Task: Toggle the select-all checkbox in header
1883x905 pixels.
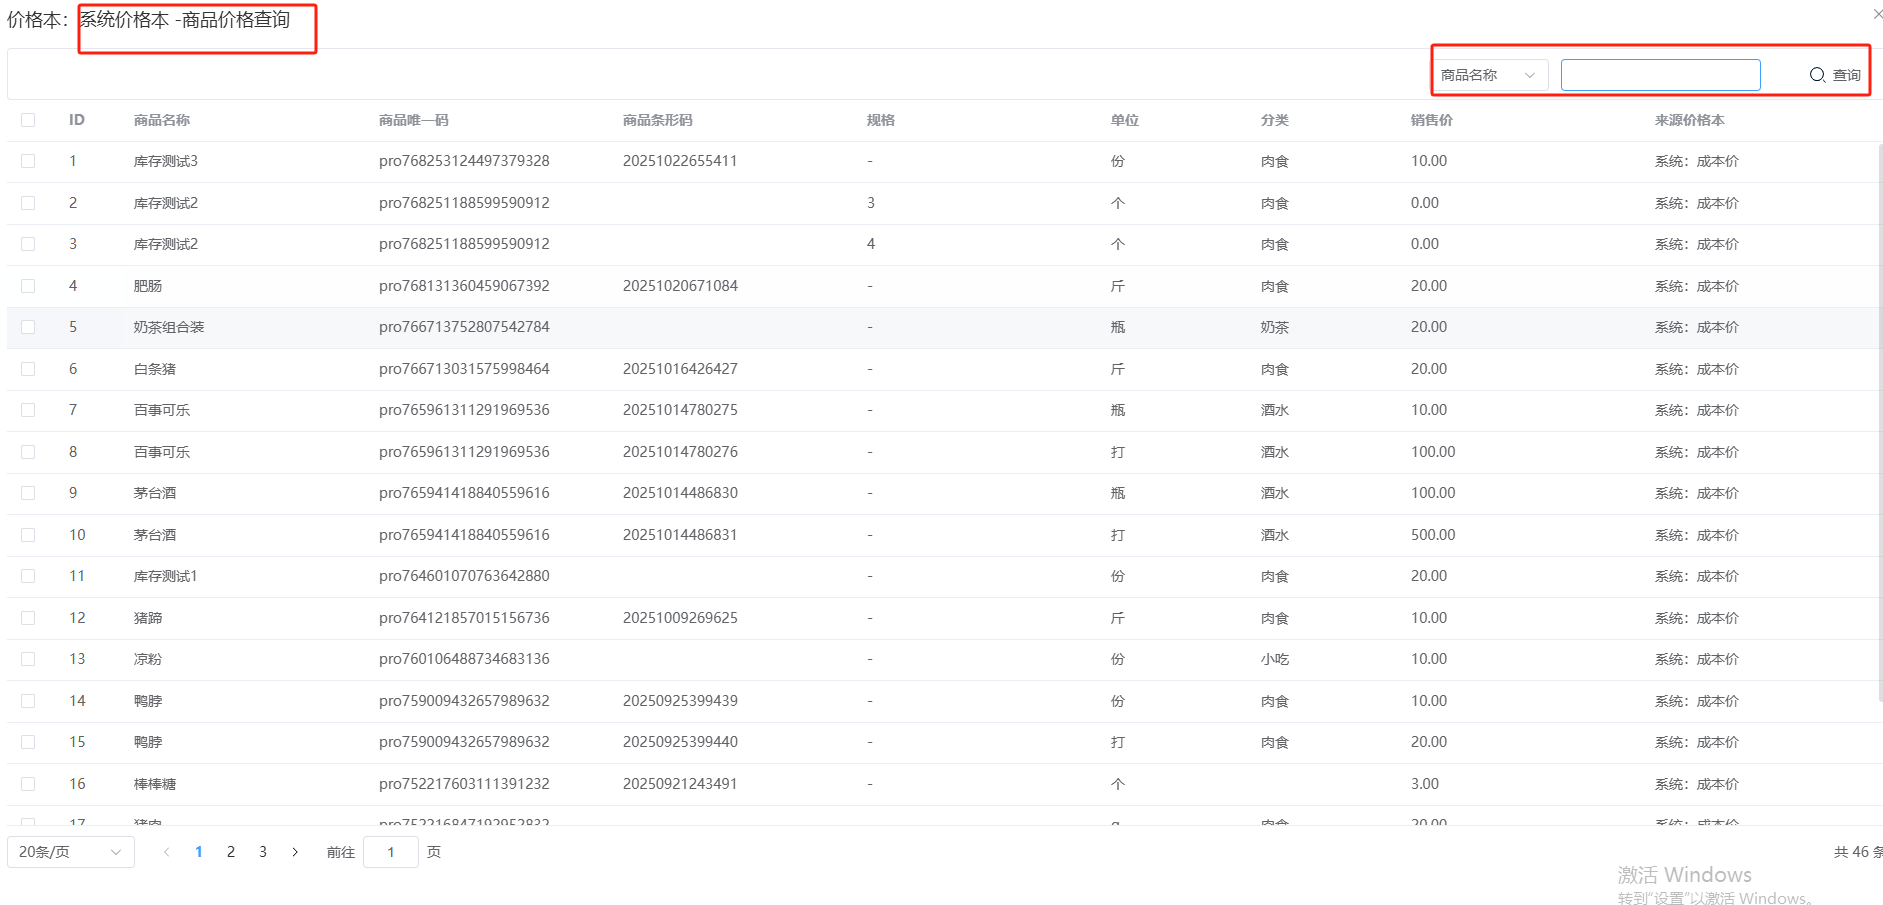Action: [x=28, y=120]
